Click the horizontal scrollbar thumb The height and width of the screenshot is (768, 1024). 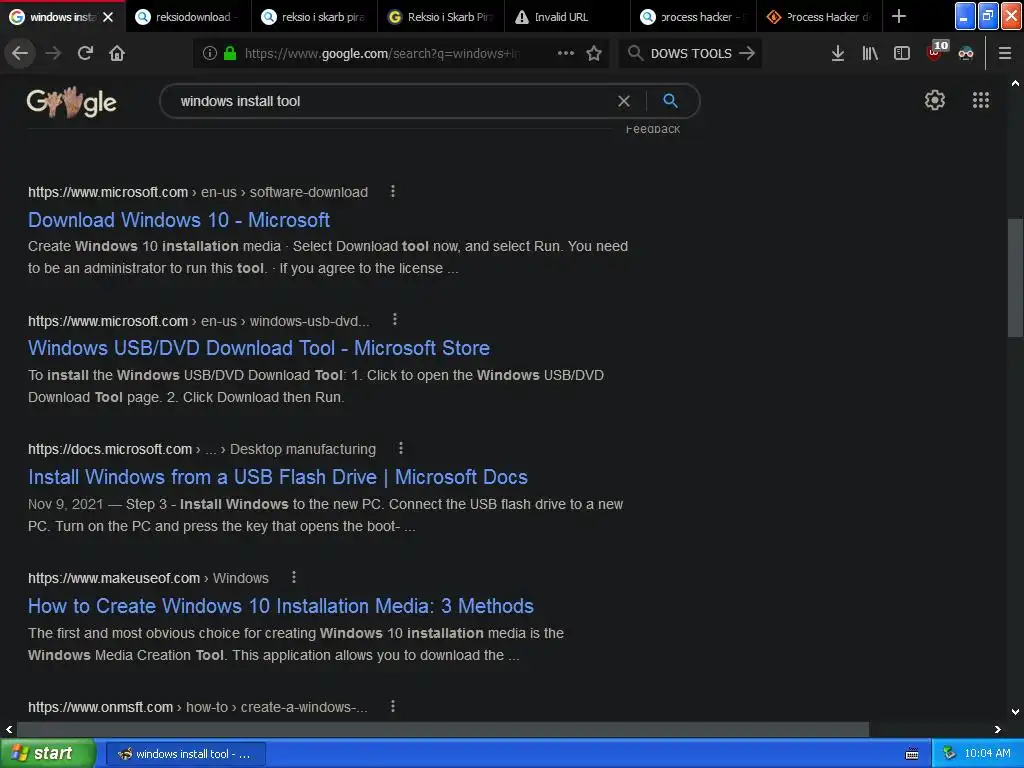tap(443, 729)
